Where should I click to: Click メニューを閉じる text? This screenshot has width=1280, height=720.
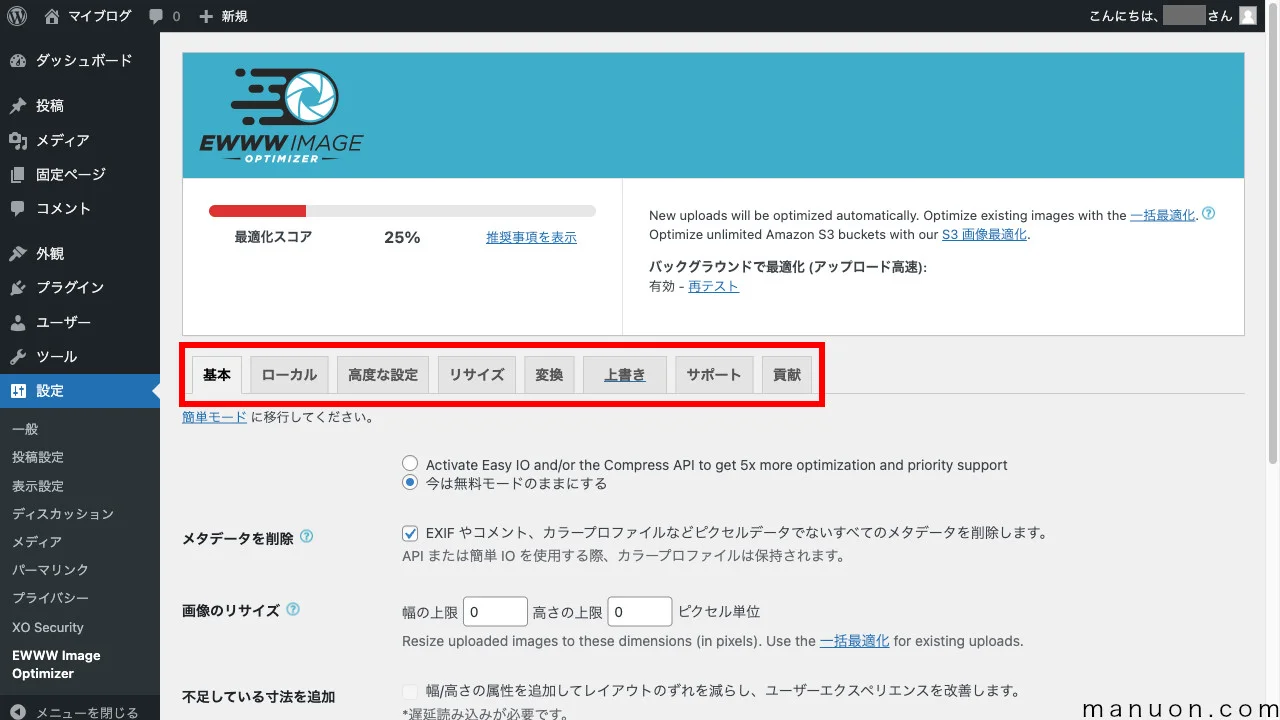point(87,712)
